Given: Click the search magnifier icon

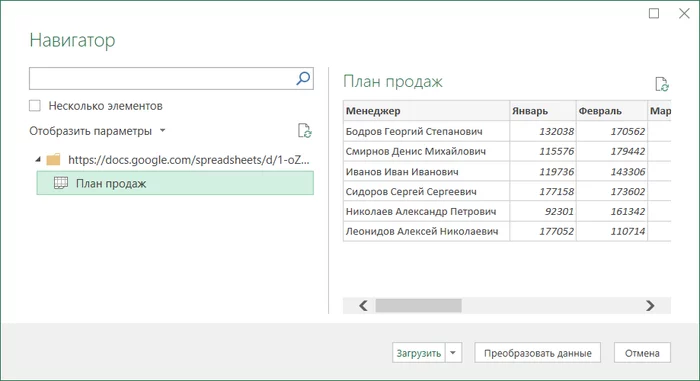Looking at the screenshot, I should click(303, 79).
